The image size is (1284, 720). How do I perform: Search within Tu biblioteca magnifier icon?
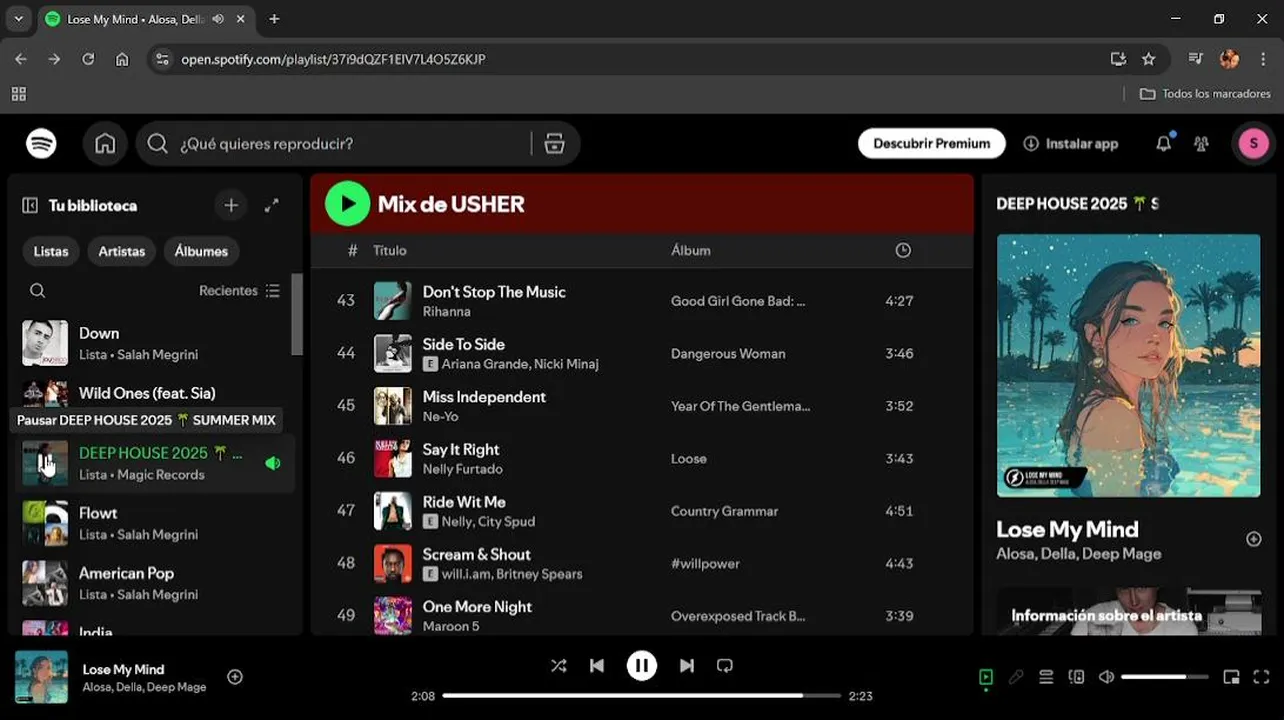pos(37,291)
